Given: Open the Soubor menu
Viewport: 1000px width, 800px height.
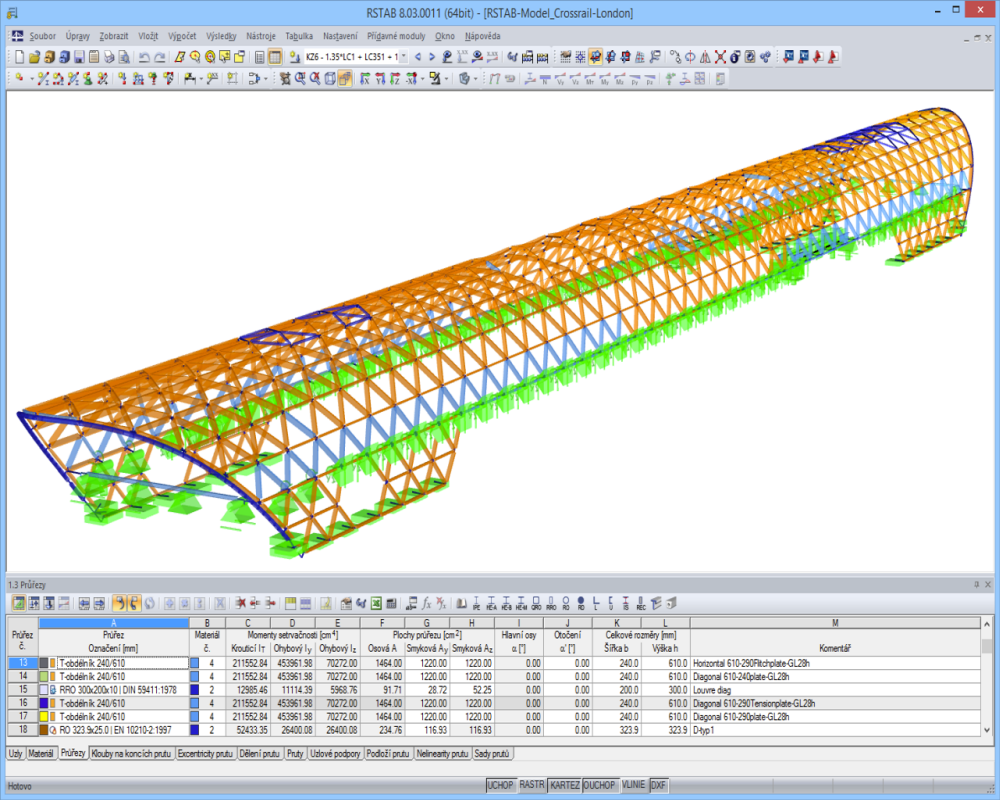Looking at the screenshot, I should [42, 36].
